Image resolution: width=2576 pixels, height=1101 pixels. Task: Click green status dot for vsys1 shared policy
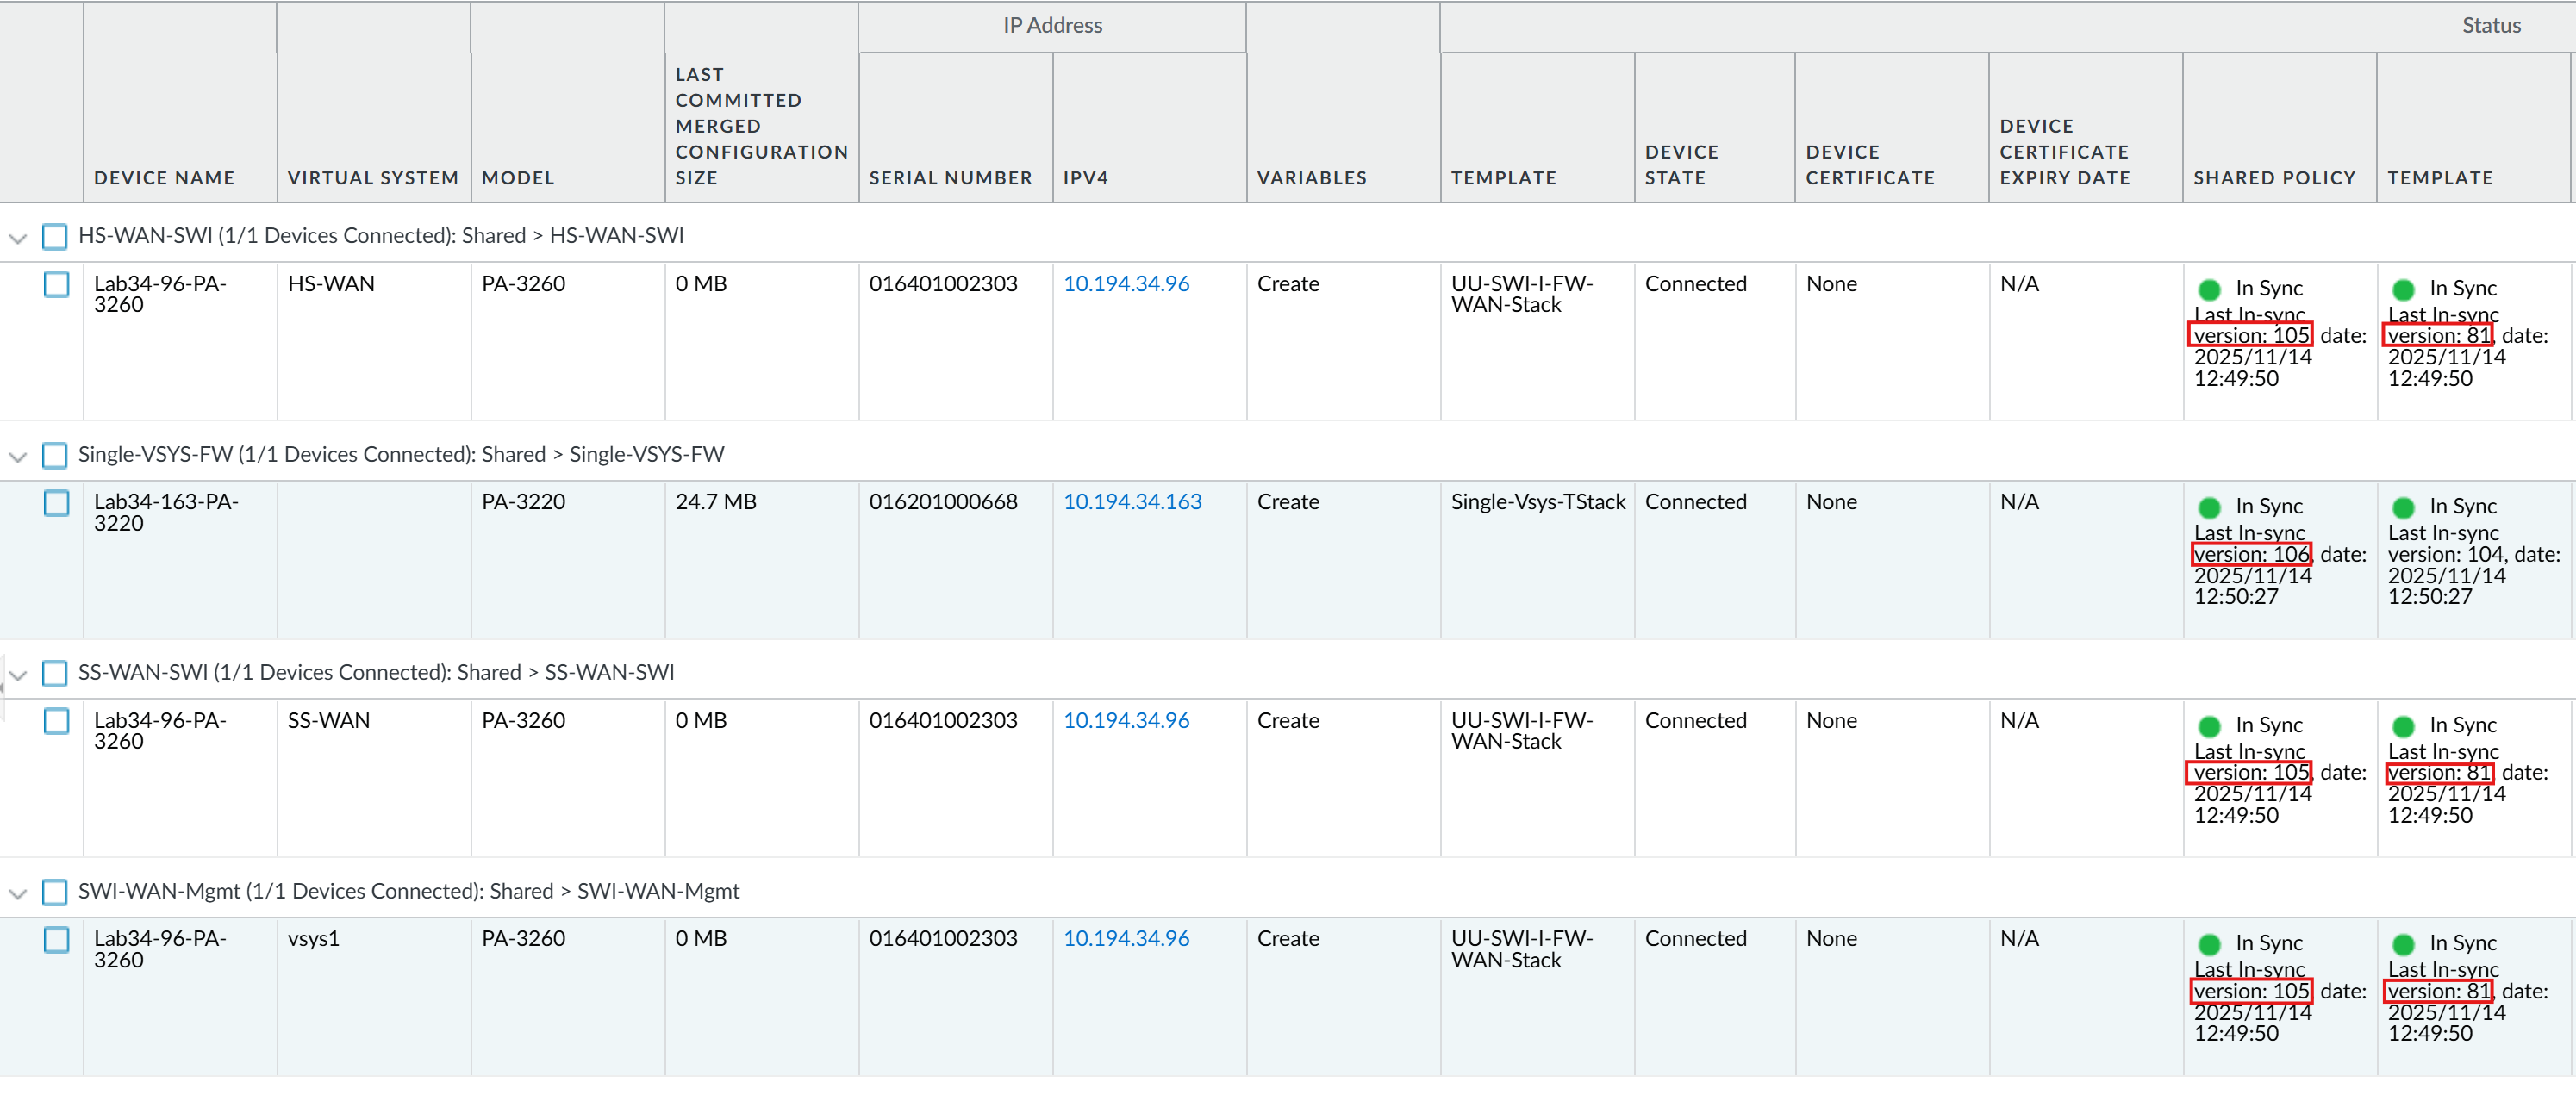click(x=2209, y=944)
